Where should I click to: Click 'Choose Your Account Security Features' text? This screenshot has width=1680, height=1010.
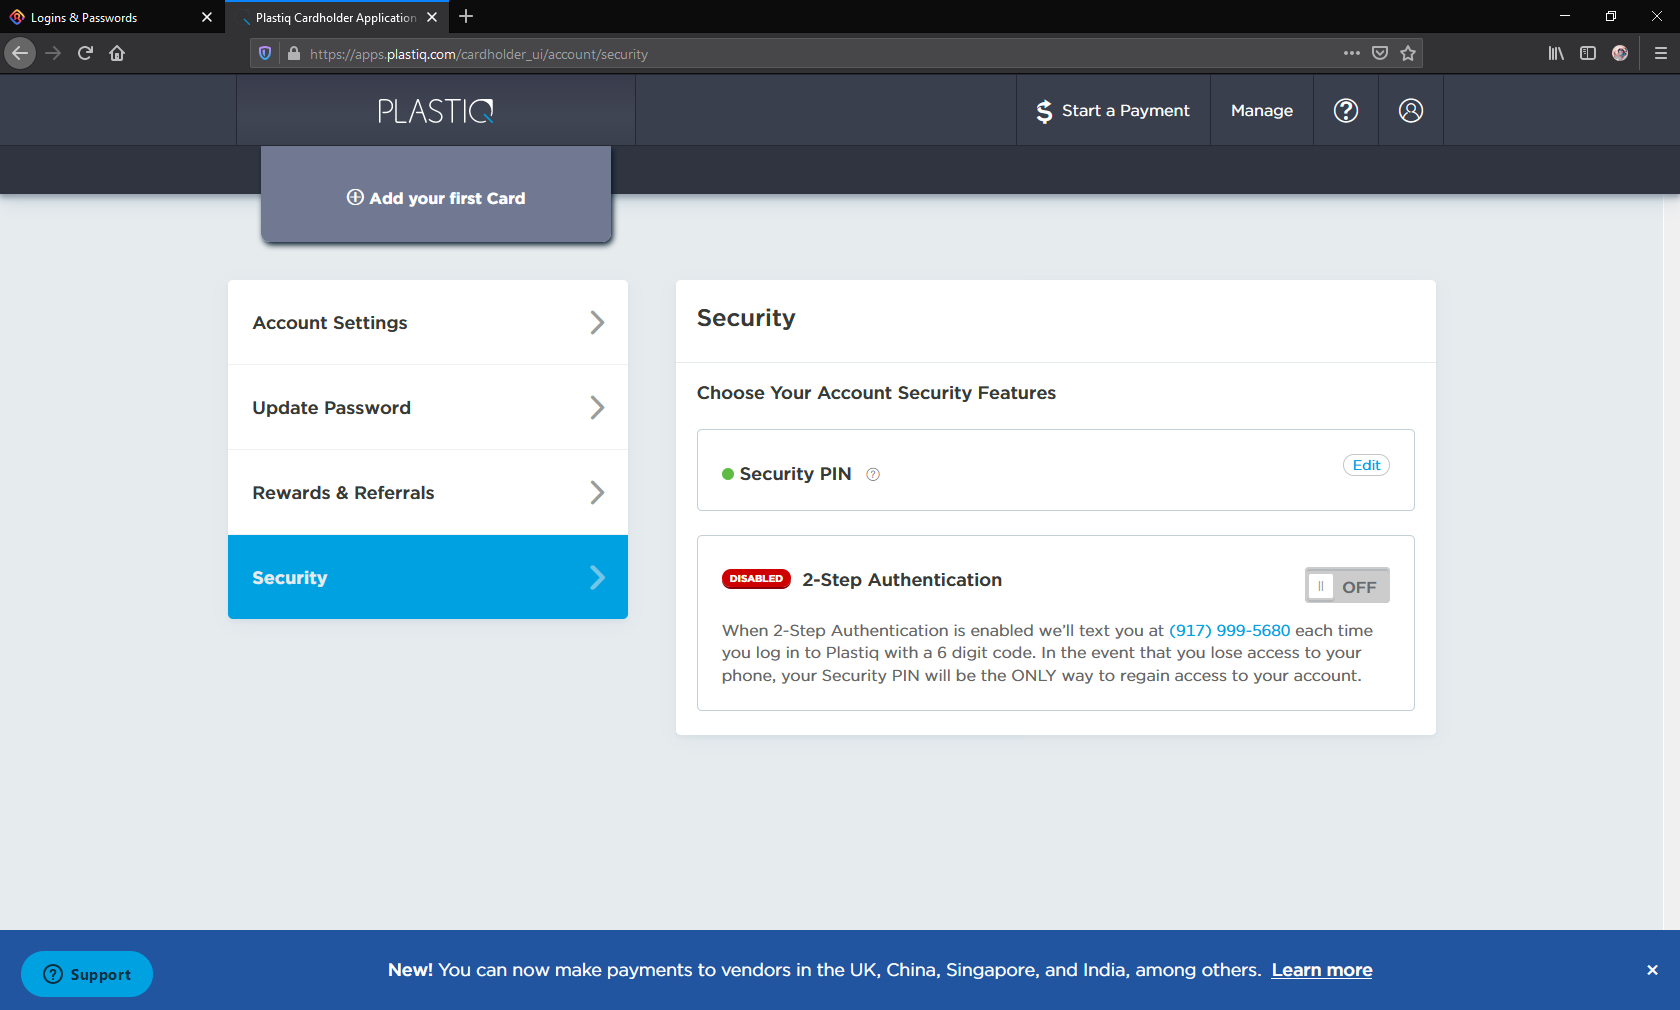[876, 393]
